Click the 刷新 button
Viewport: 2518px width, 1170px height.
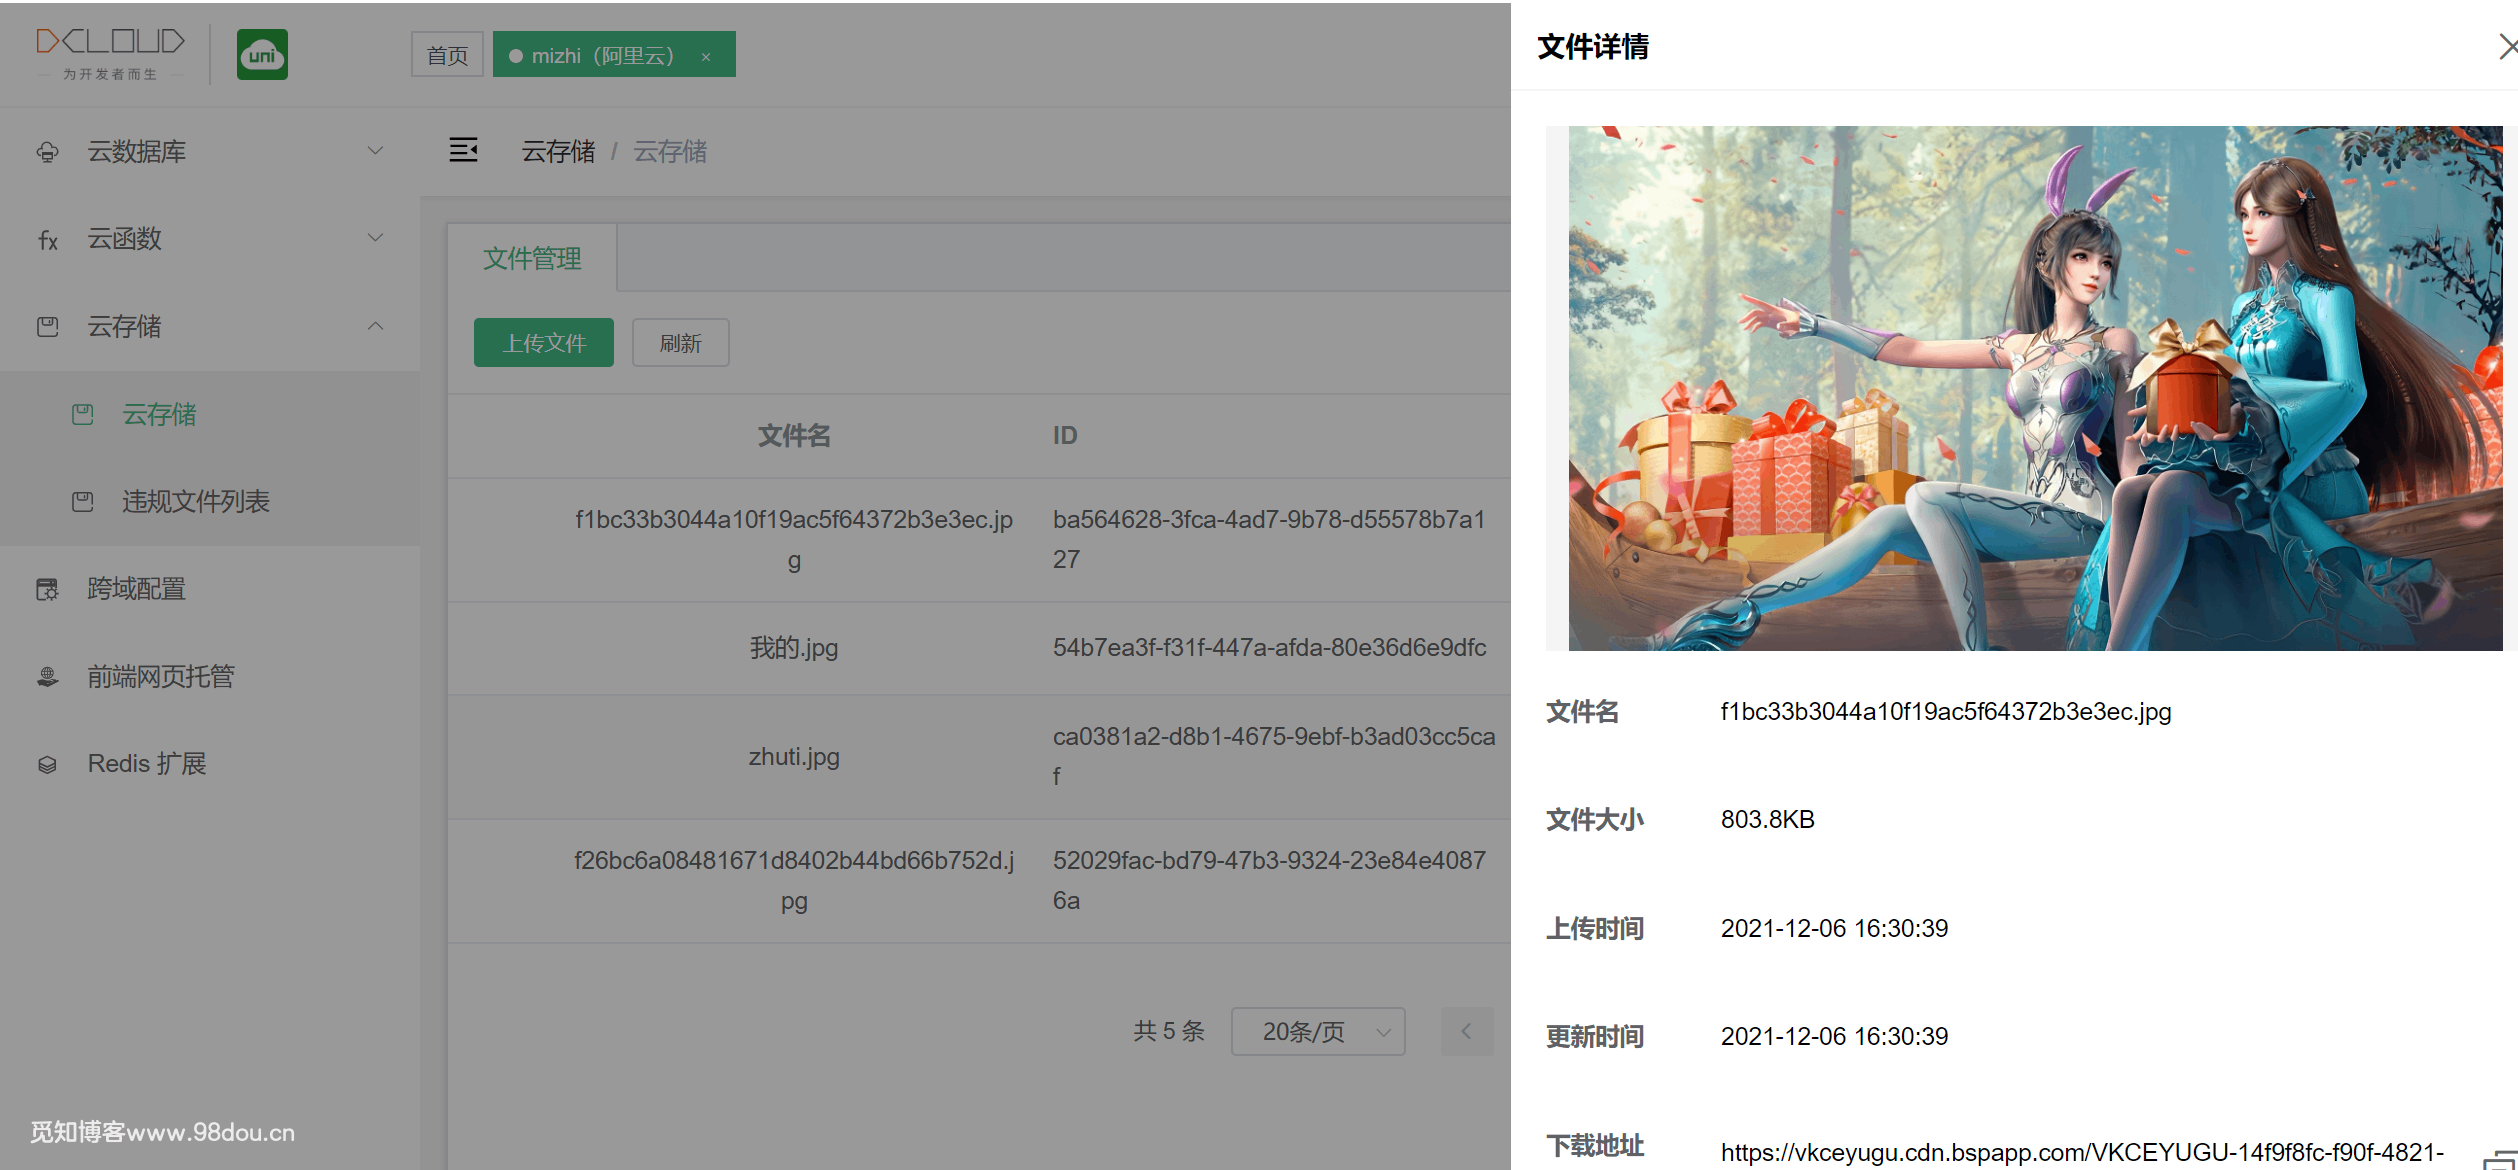681,343
